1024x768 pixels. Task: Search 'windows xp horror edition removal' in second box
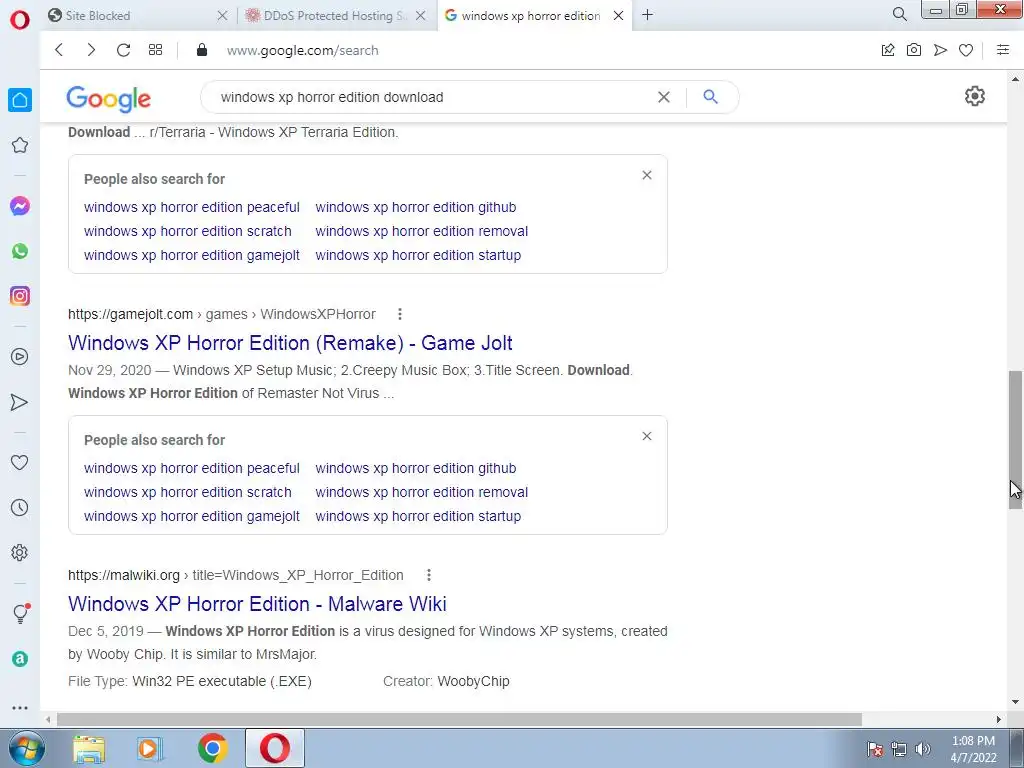coord(421,492)
